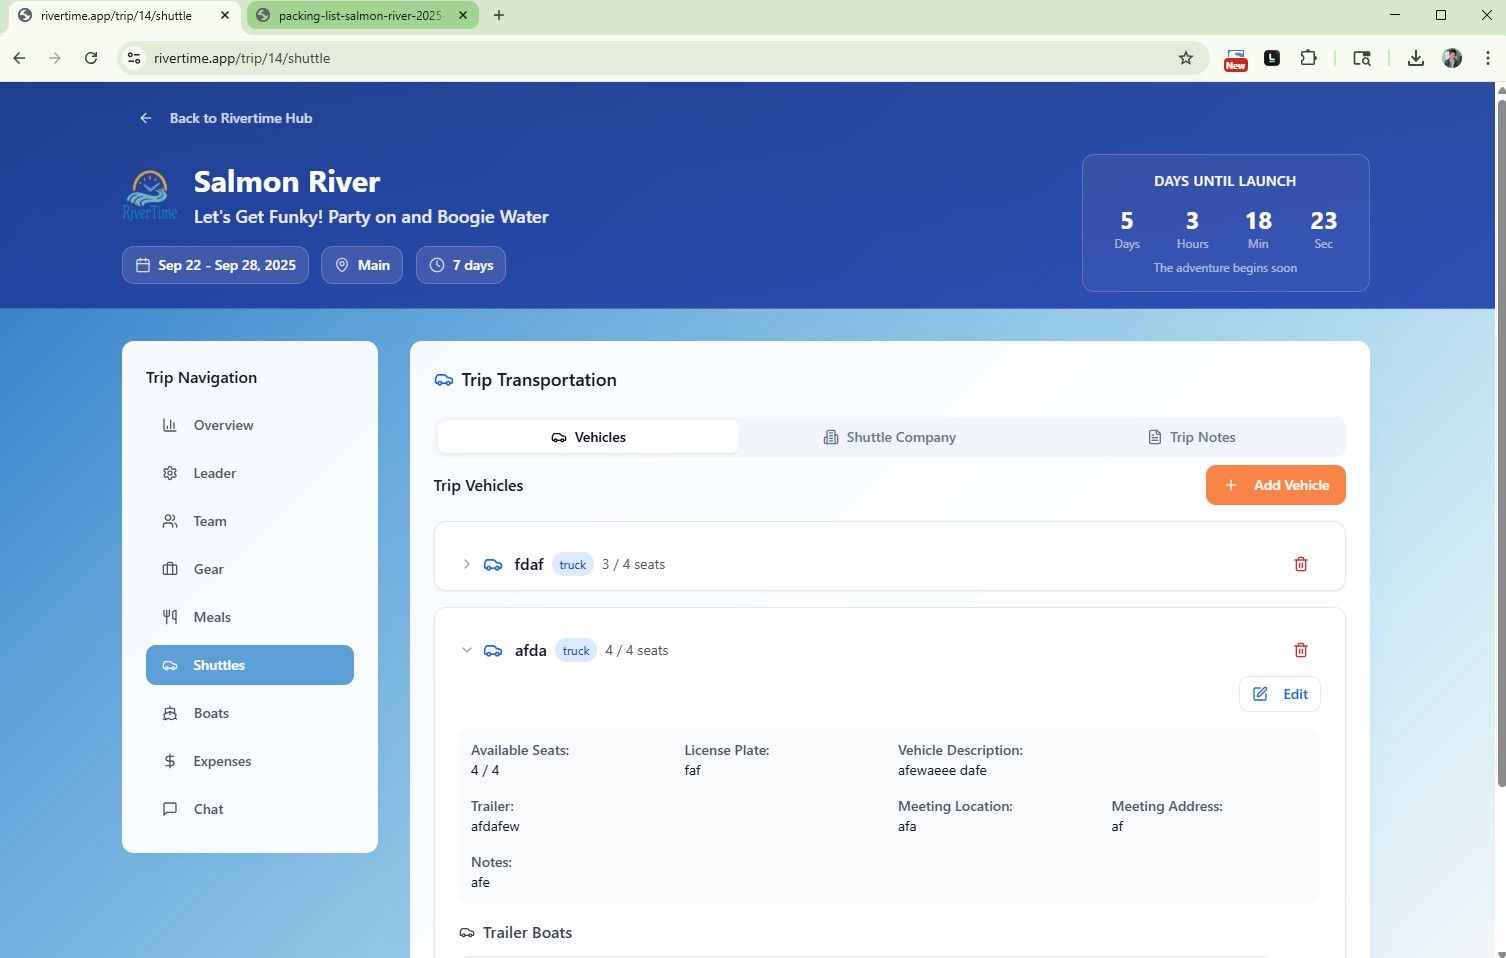The height and width of the screenshot is (958, 1506).
Task: Click the Chrome profile avatar
Action: point(1452,58)
